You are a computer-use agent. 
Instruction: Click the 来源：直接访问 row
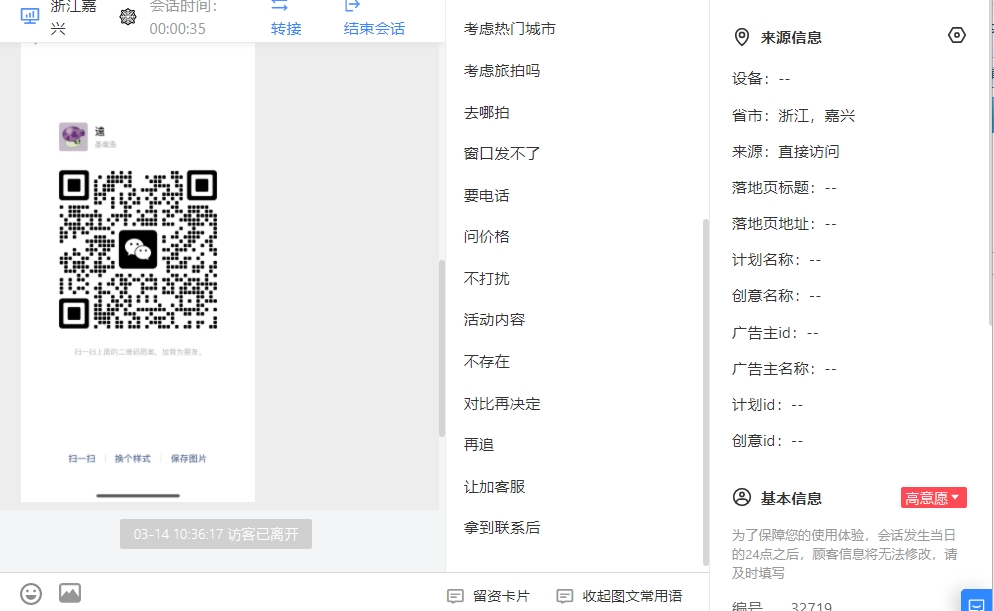[x=785, y=152]
